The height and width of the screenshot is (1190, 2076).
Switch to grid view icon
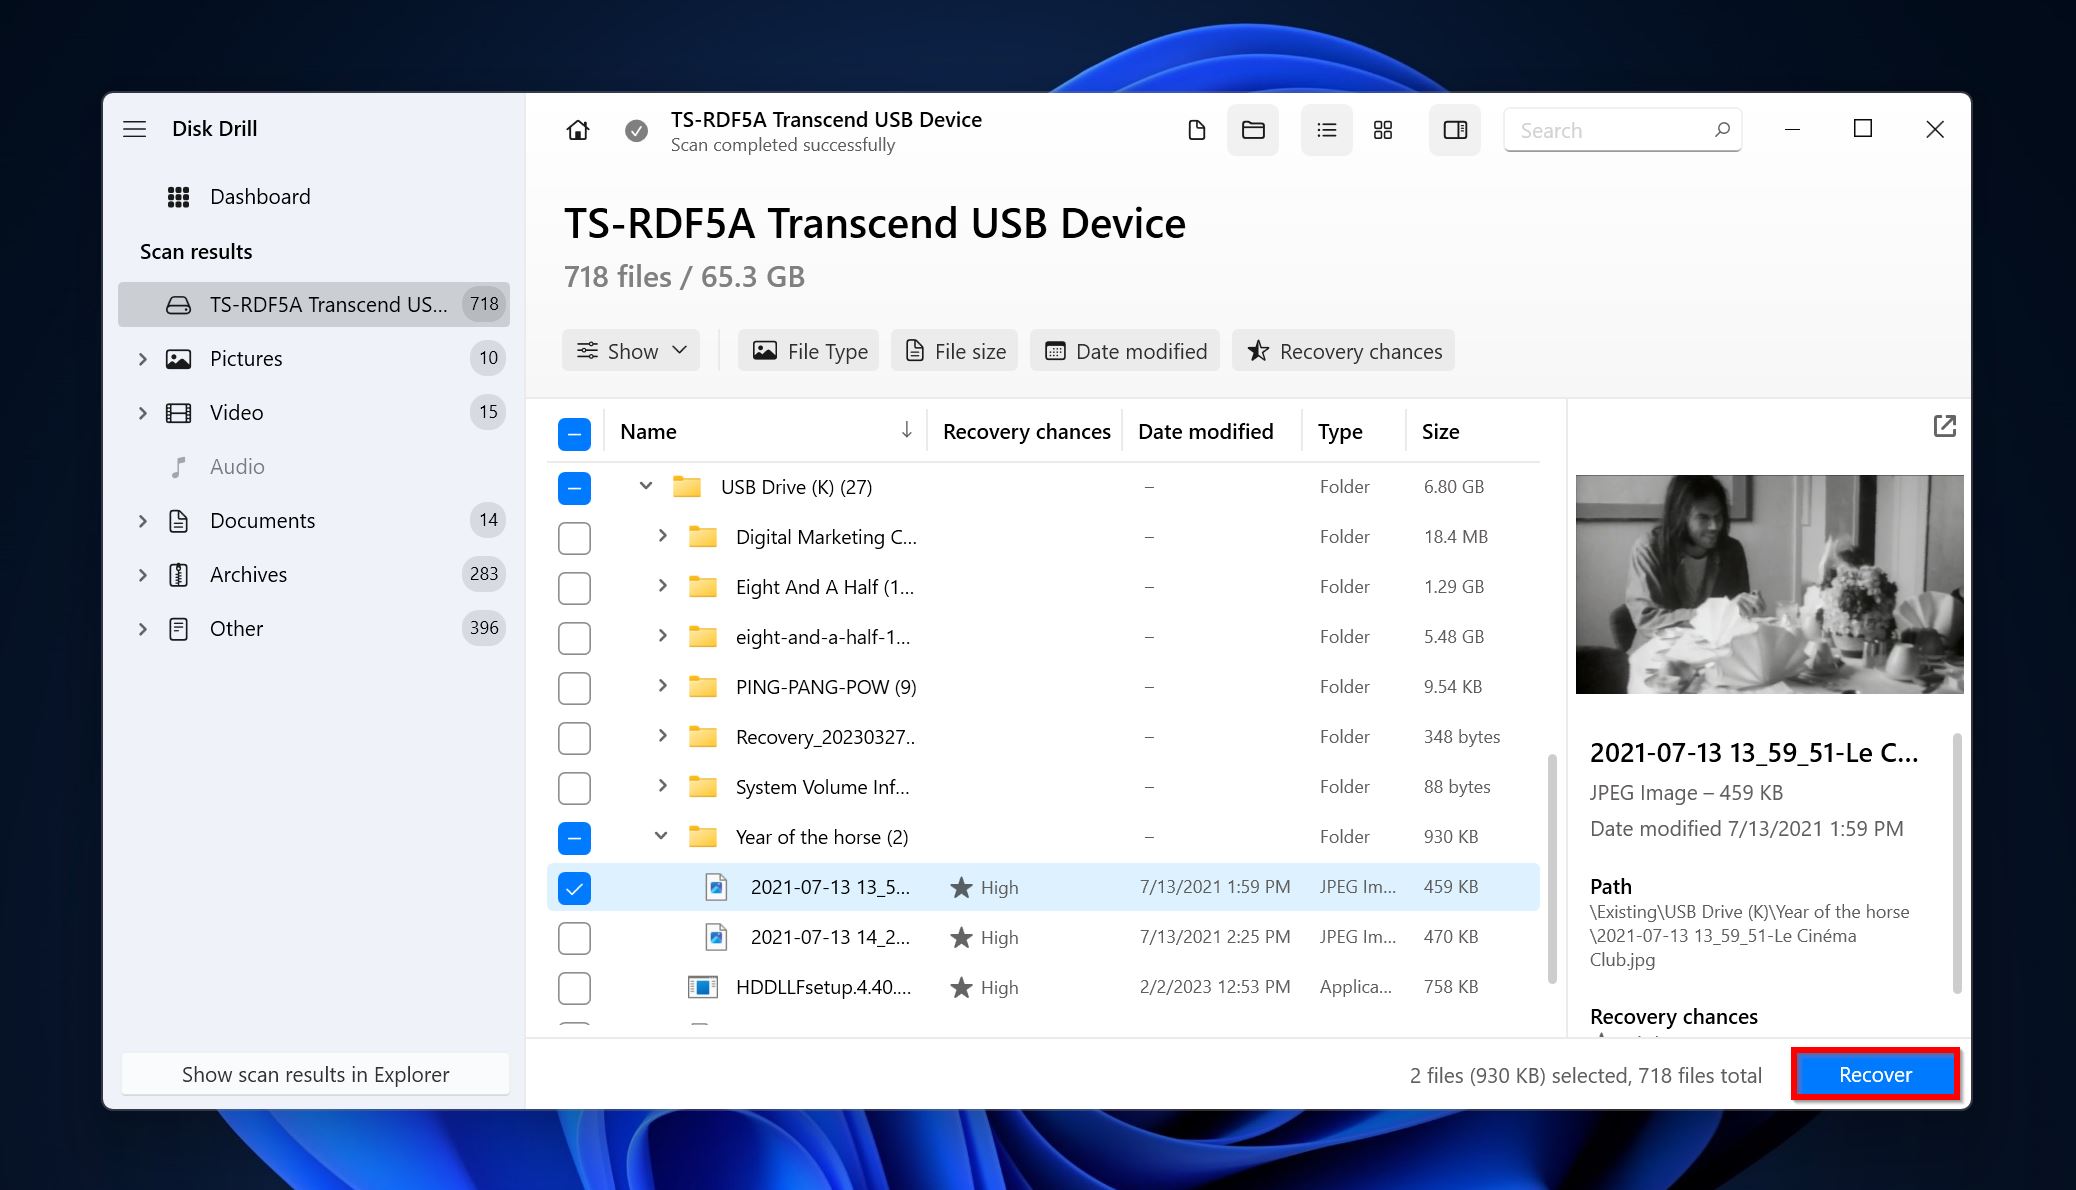[1380, 128]
